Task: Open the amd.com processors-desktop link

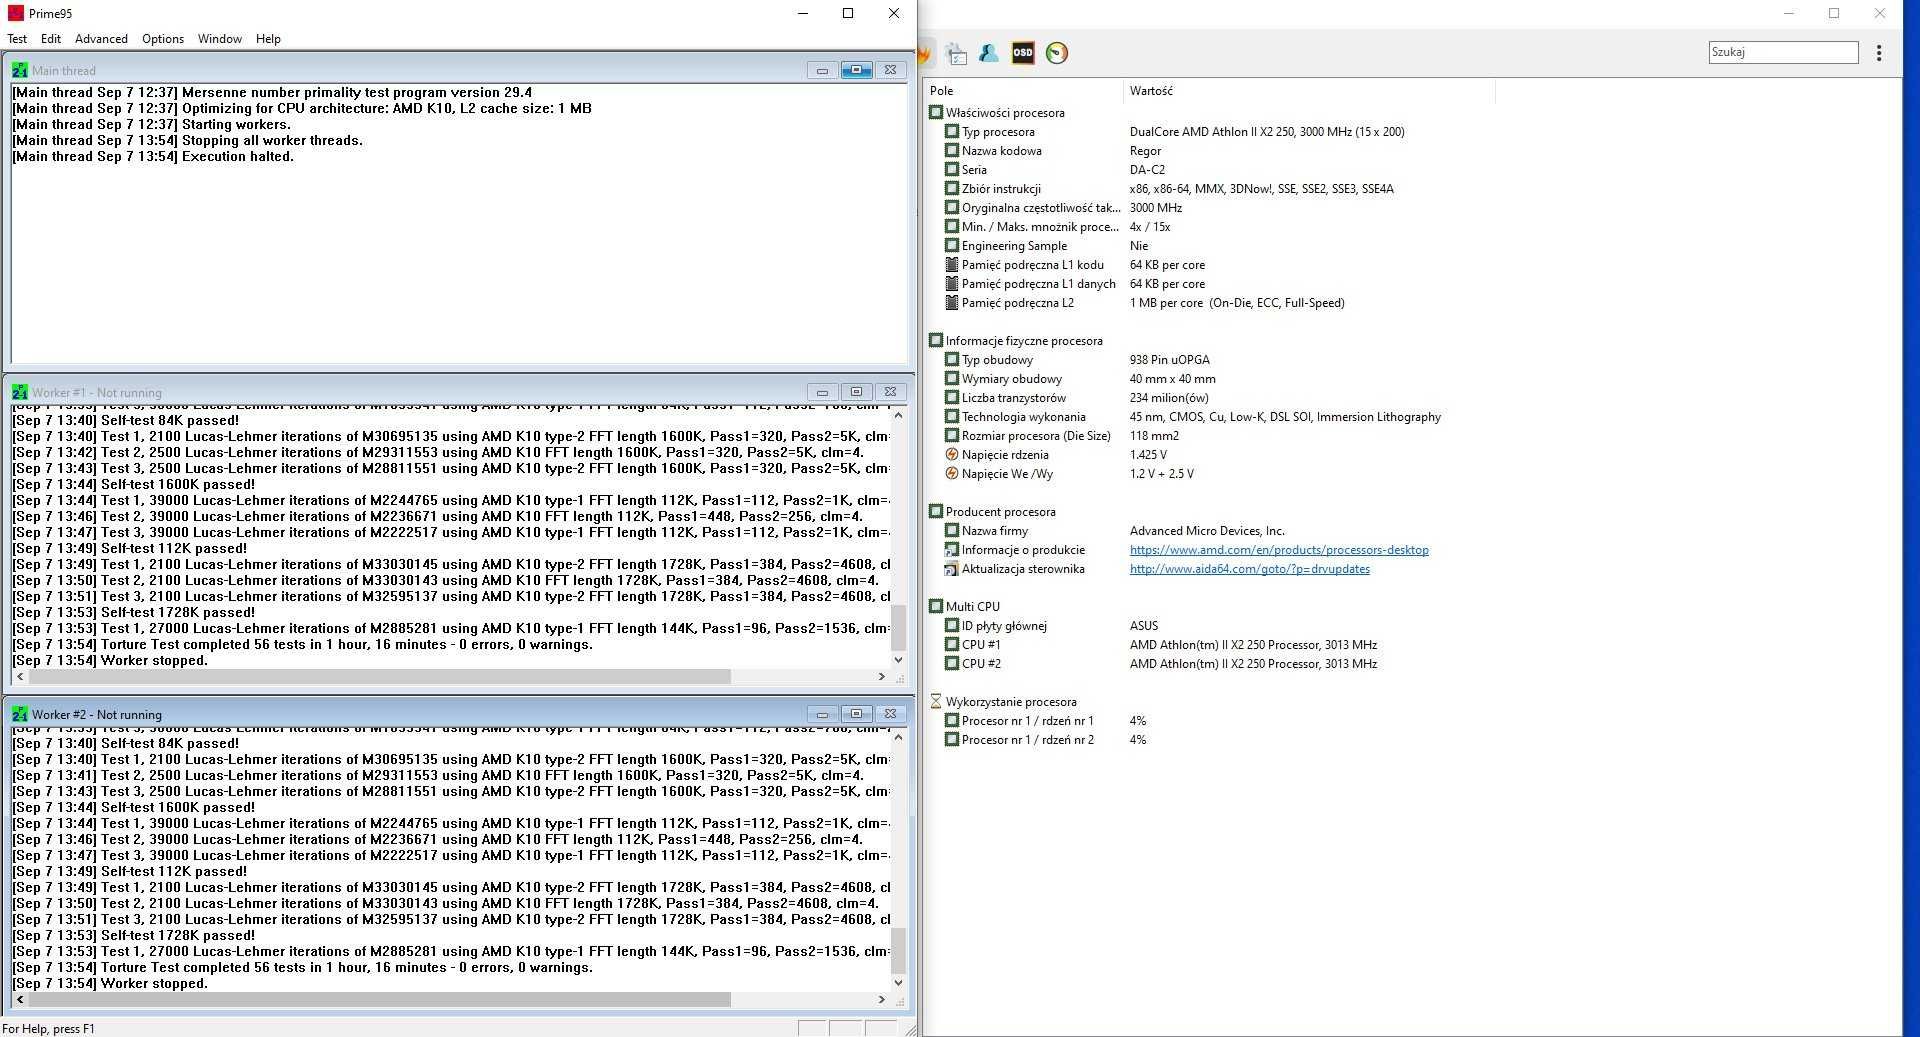Action: coord(1279,550)
